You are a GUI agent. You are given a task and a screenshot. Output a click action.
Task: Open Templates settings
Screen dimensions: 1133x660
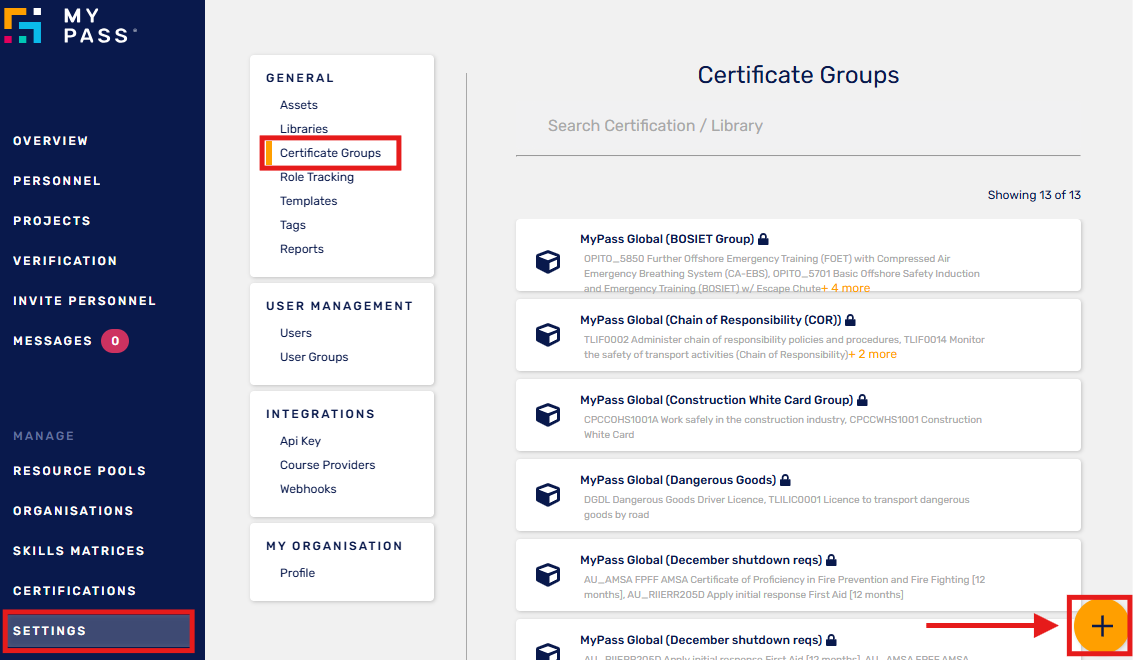[309, 201]
